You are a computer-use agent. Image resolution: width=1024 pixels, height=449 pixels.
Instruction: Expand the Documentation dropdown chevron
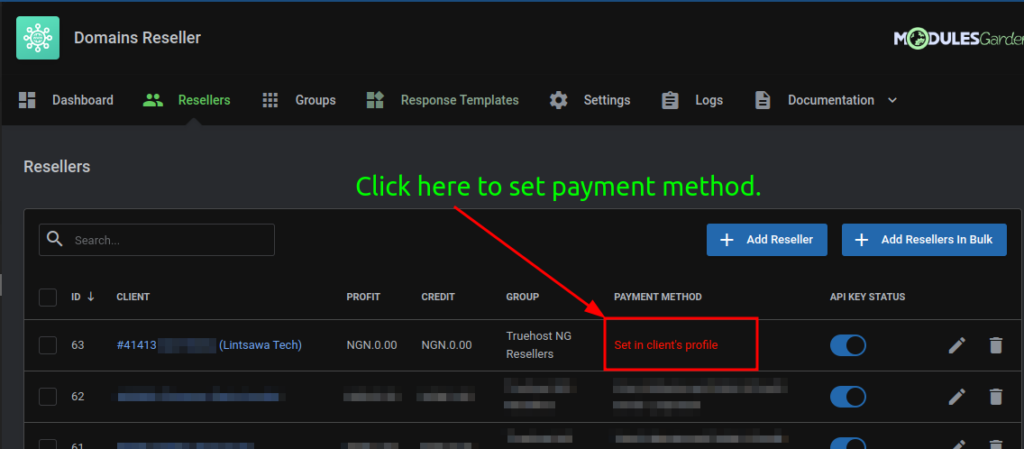(x=892, y=101)
